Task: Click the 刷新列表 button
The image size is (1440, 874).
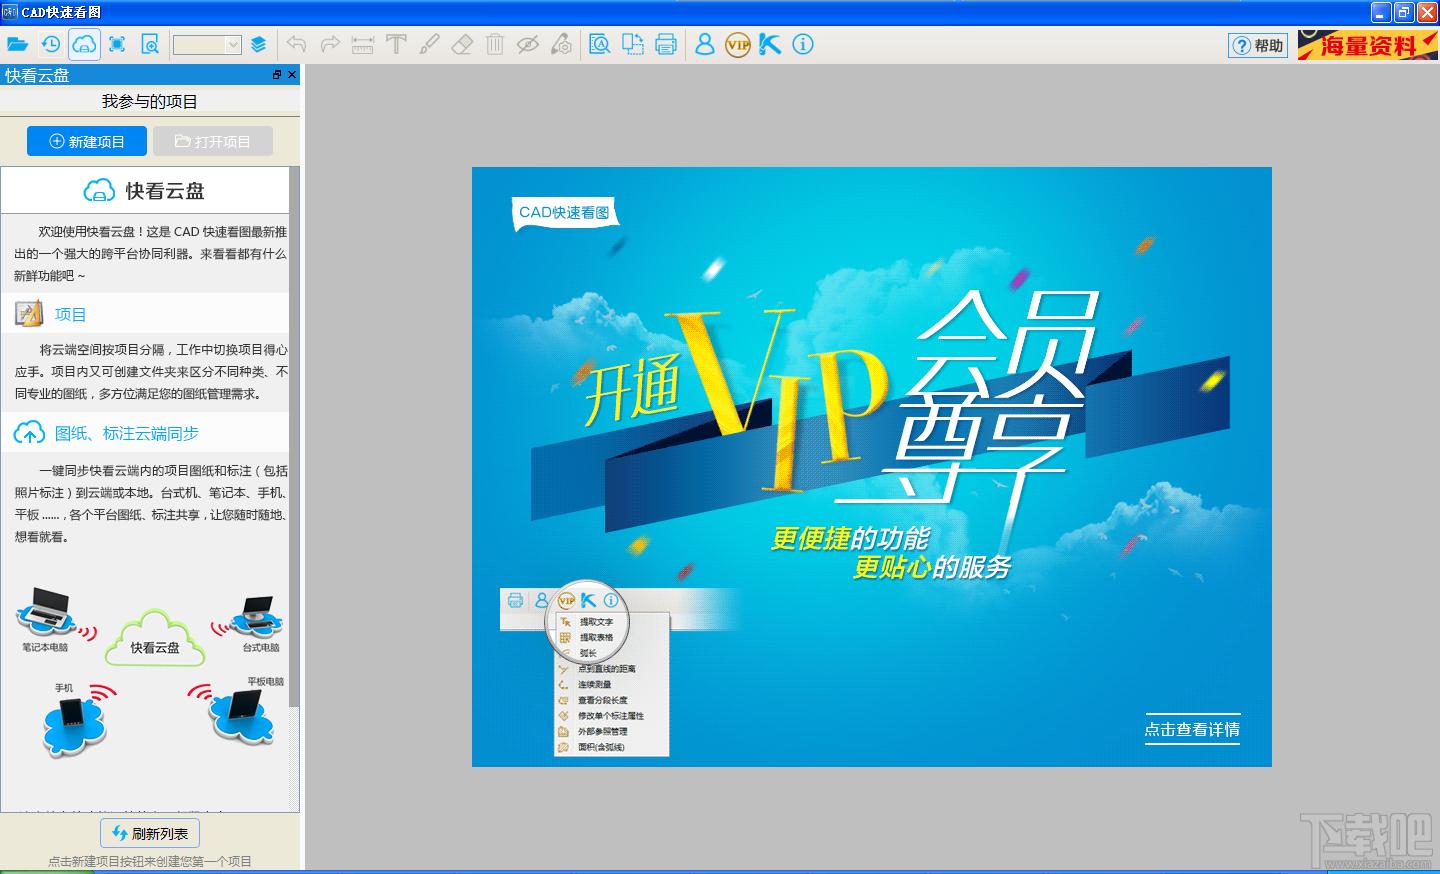Action: coord(150,833)
